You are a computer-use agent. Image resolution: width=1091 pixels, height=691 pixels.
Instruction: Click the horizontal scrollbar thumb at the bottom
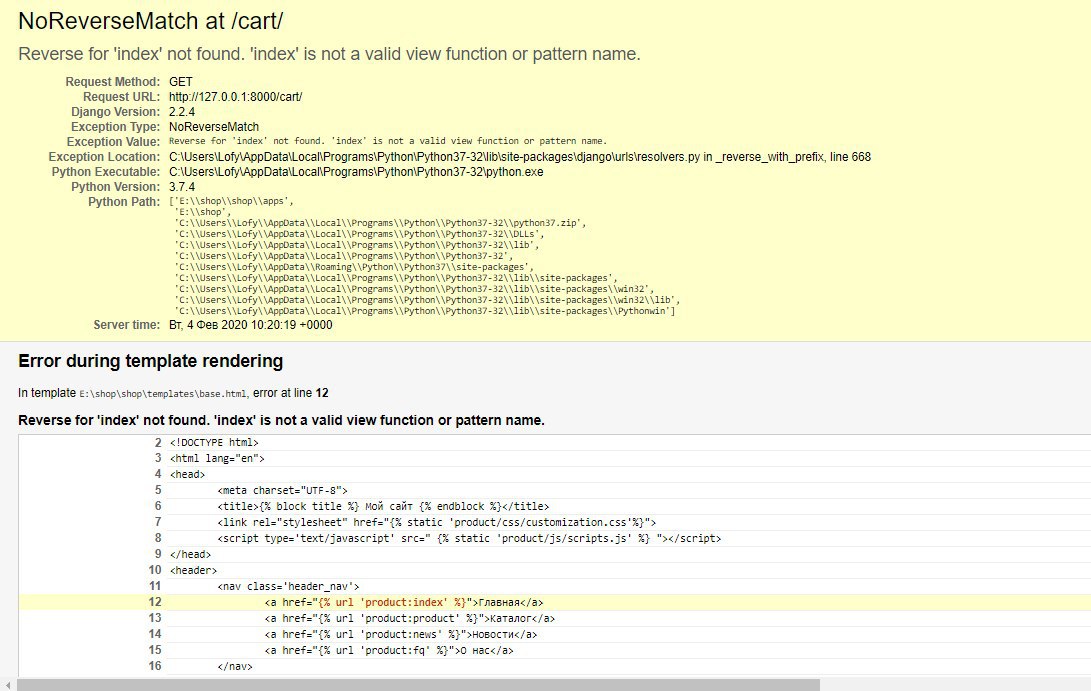point(417,685)
